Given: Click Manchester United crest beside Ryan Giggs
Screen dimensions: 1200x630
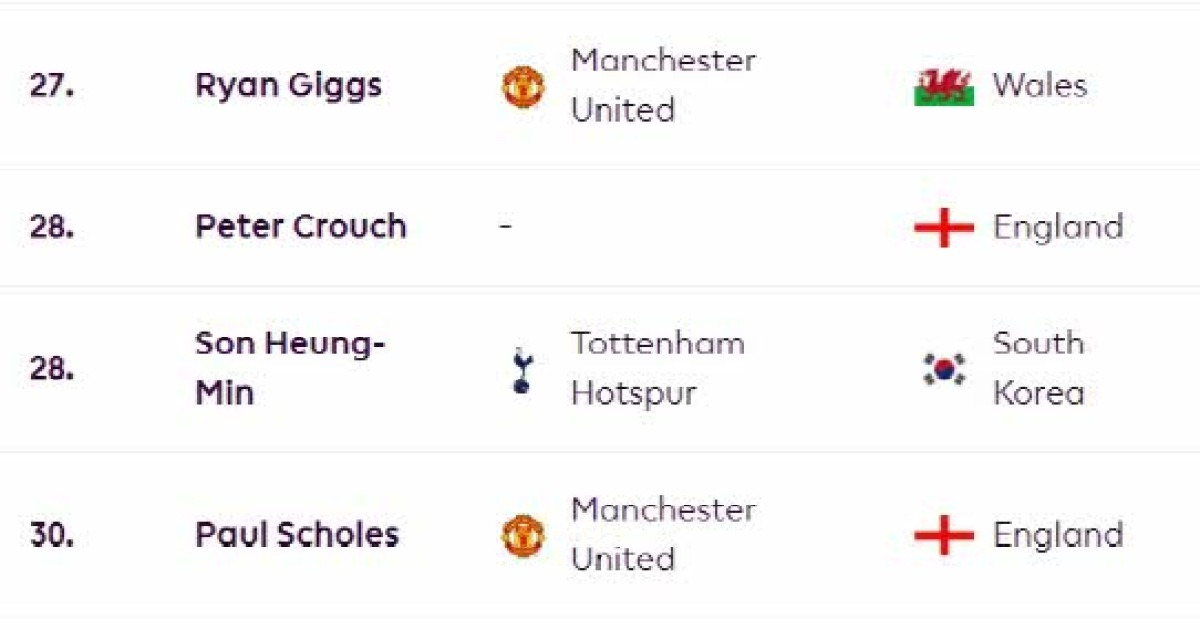Looking at the screenshot, I should point(523,87).
